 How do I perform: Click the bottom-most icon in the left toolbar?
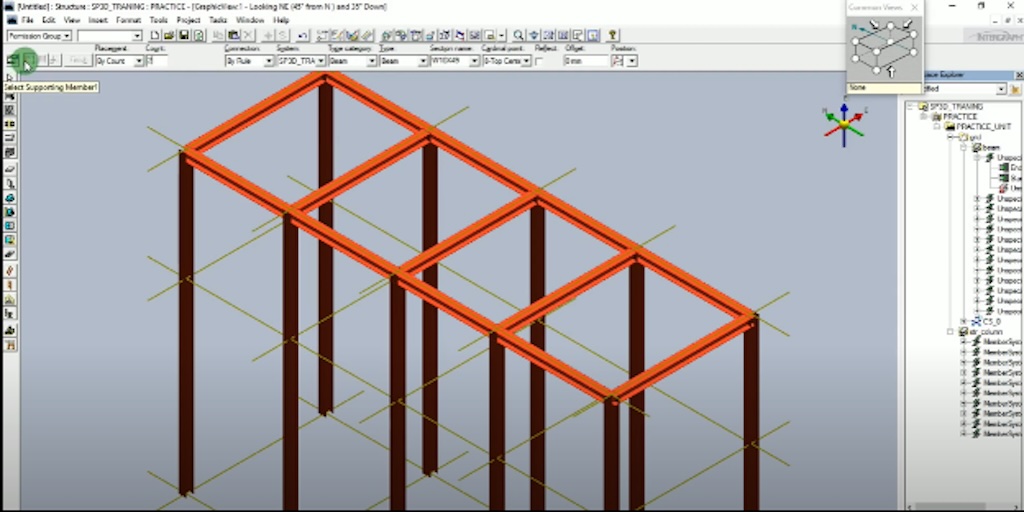(x=10, y=345)
